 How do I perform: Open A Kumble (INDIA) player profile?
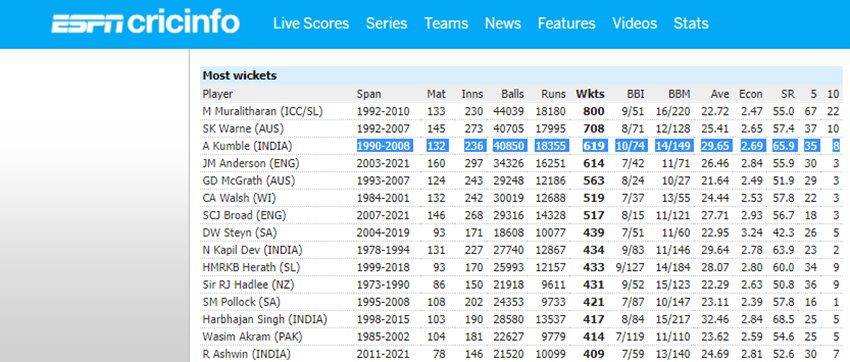coord(247,146)
